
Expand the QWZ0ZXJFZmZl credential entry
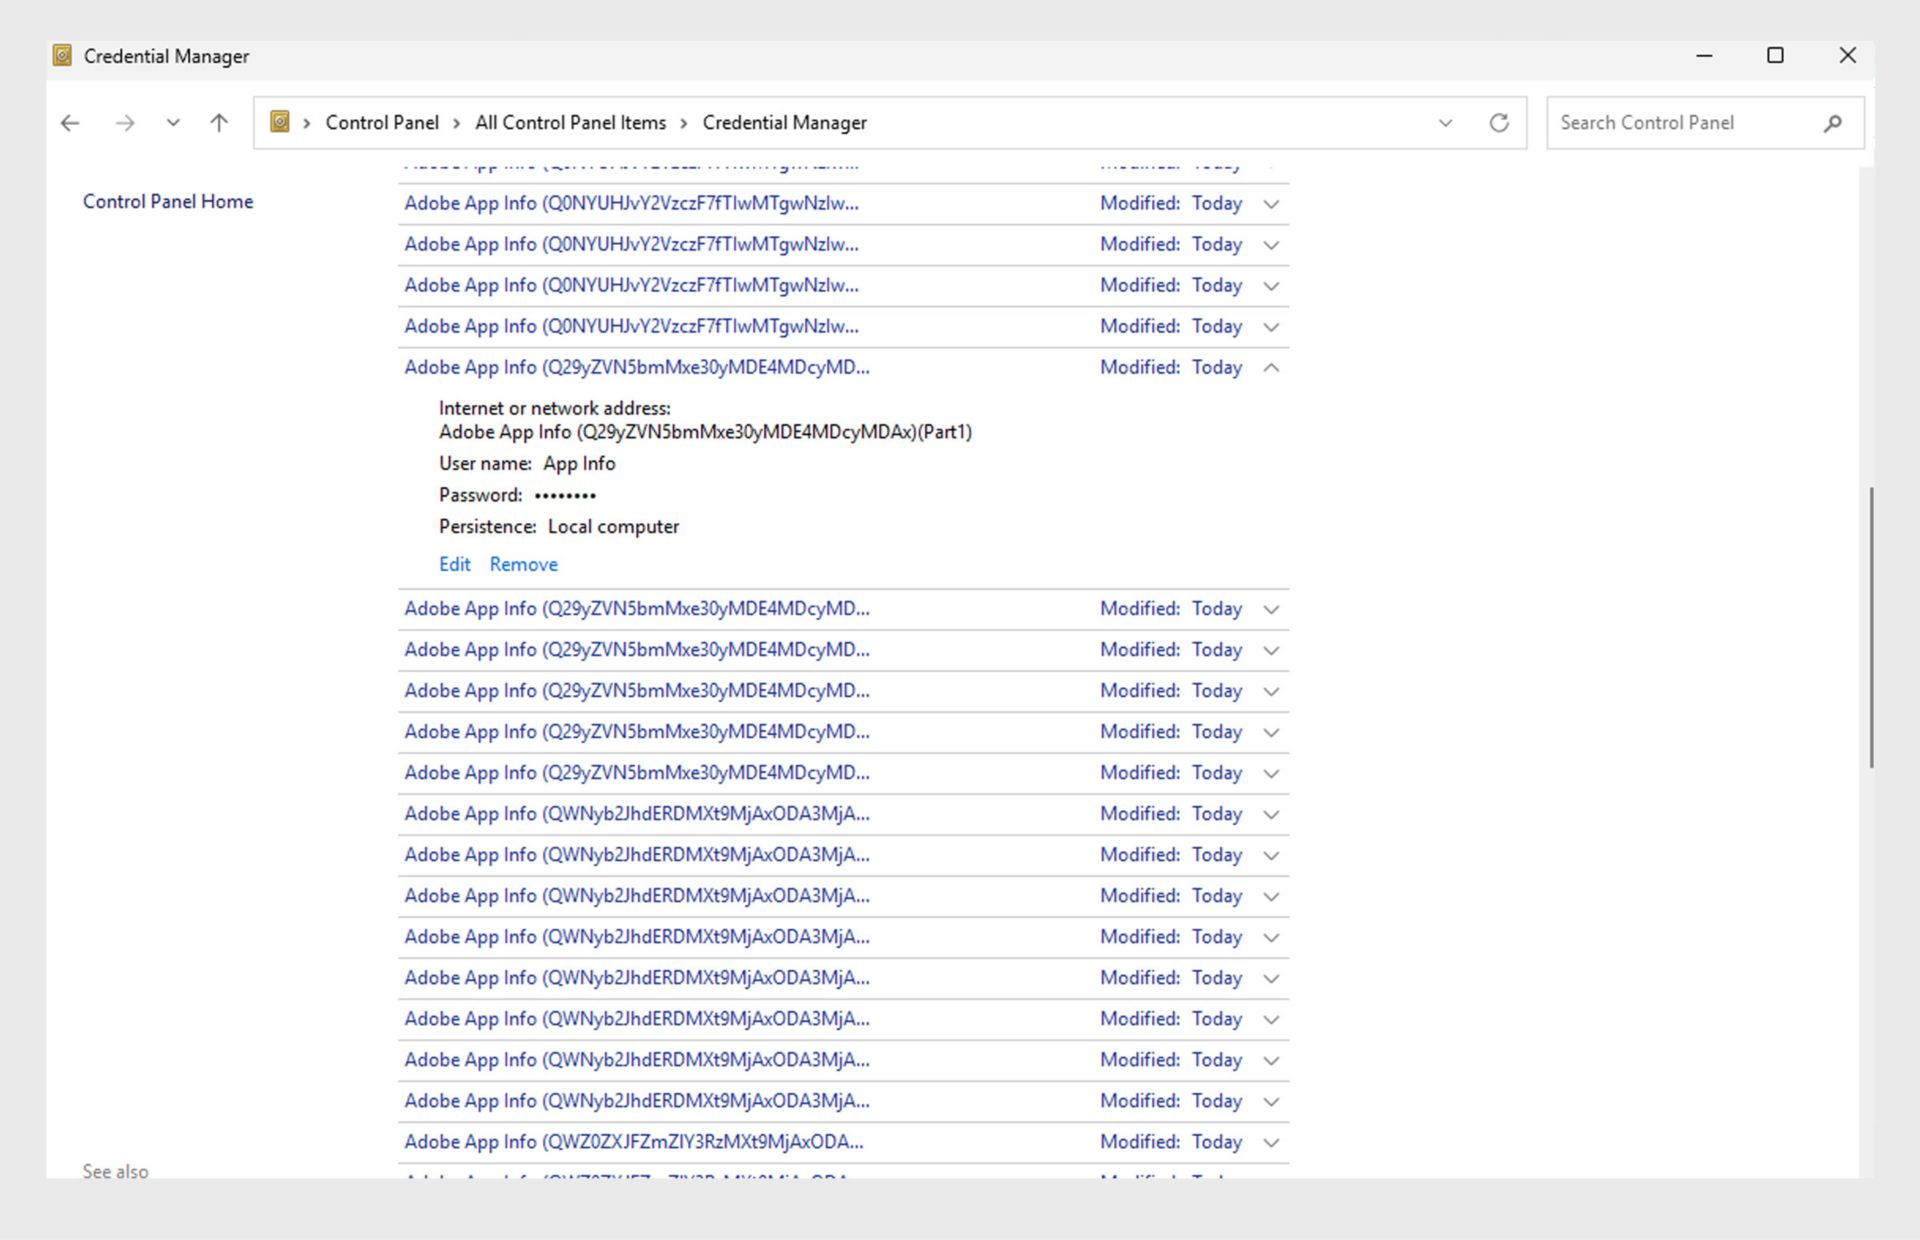[x=1271, y=1142]
